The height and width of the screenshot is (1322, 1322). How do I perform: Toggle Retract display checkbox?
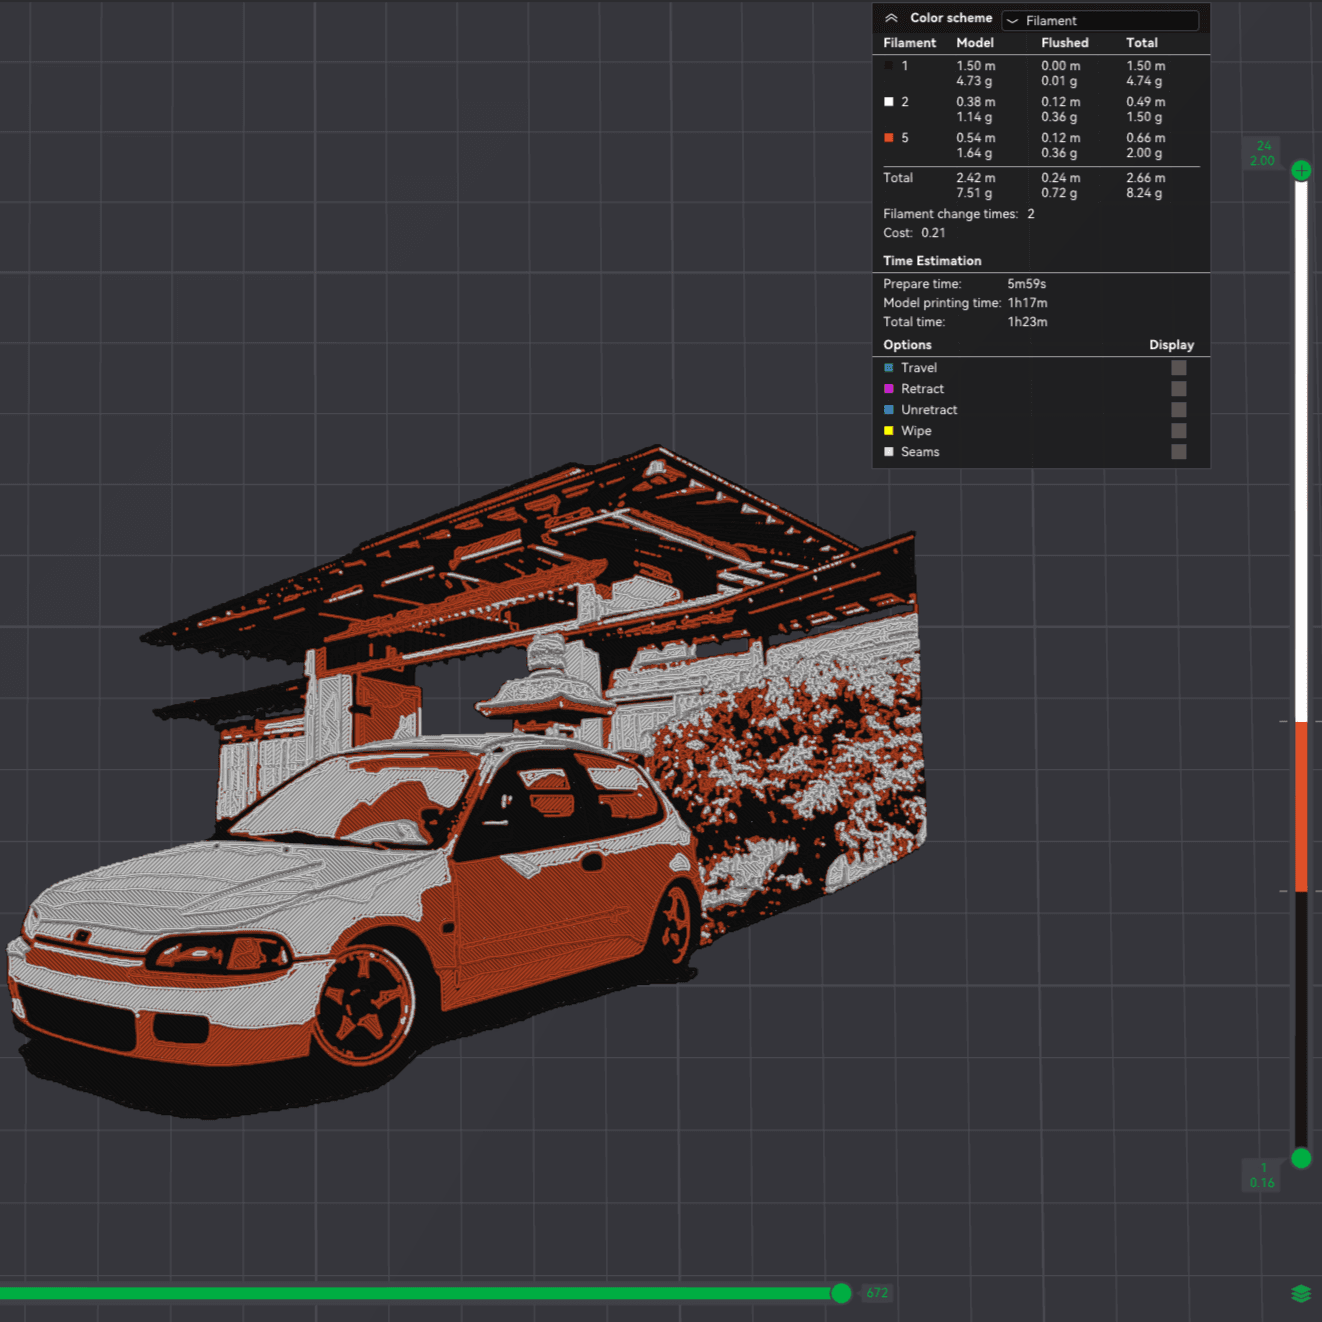point(1179,389)
